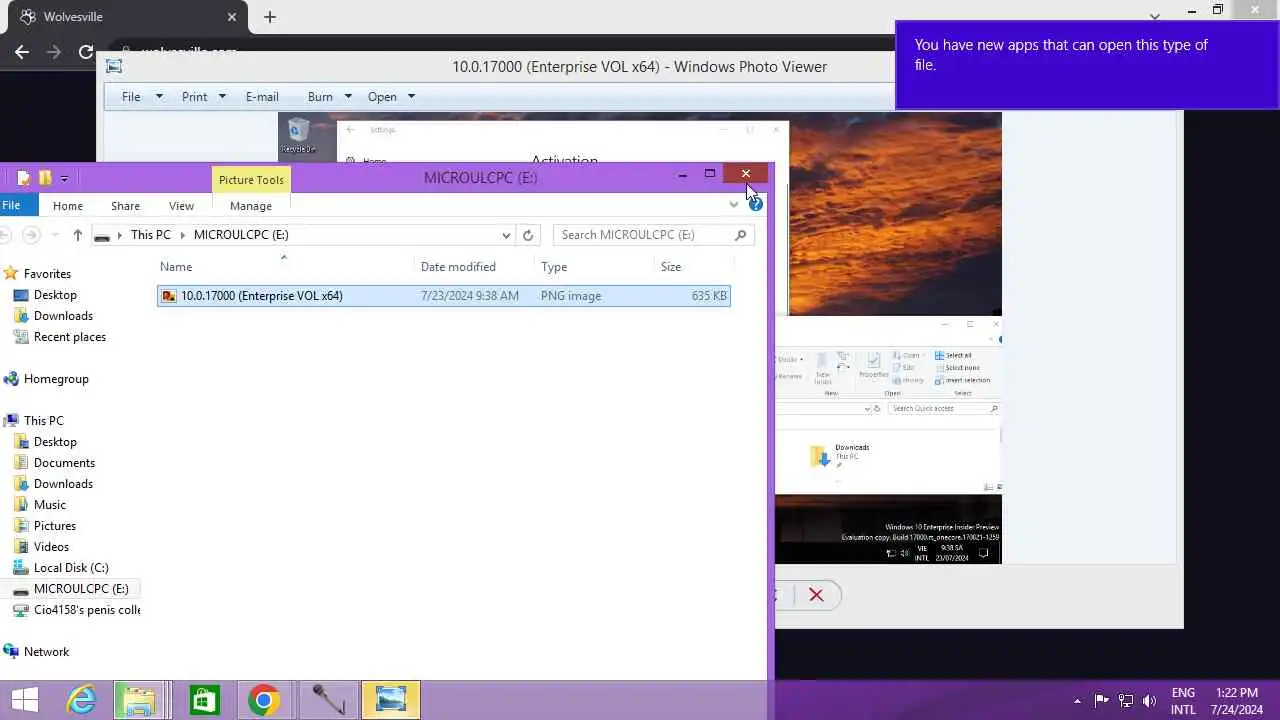Select file 10.0.17000 (Enterprise VOL x64)
Screen dimensions: 1280x720
click(444, 296)
